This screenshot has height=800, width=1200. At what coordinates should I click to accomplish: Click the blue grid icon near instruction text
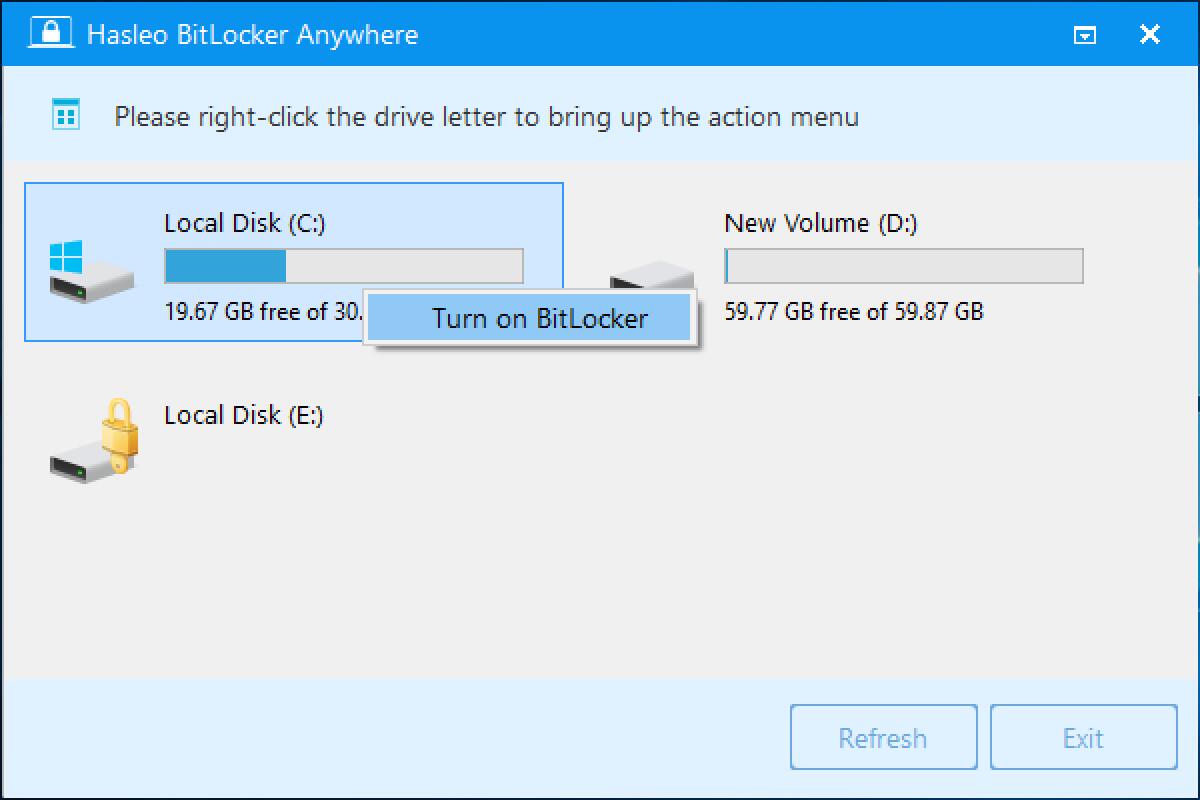[65, 116]
